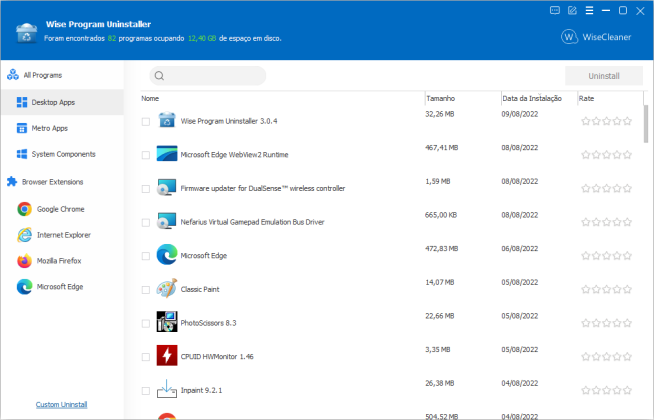The image size is (654, 420).
Task: Rate Classic Paint with stars
Action: pyautogui.click(x=606, y=289)
